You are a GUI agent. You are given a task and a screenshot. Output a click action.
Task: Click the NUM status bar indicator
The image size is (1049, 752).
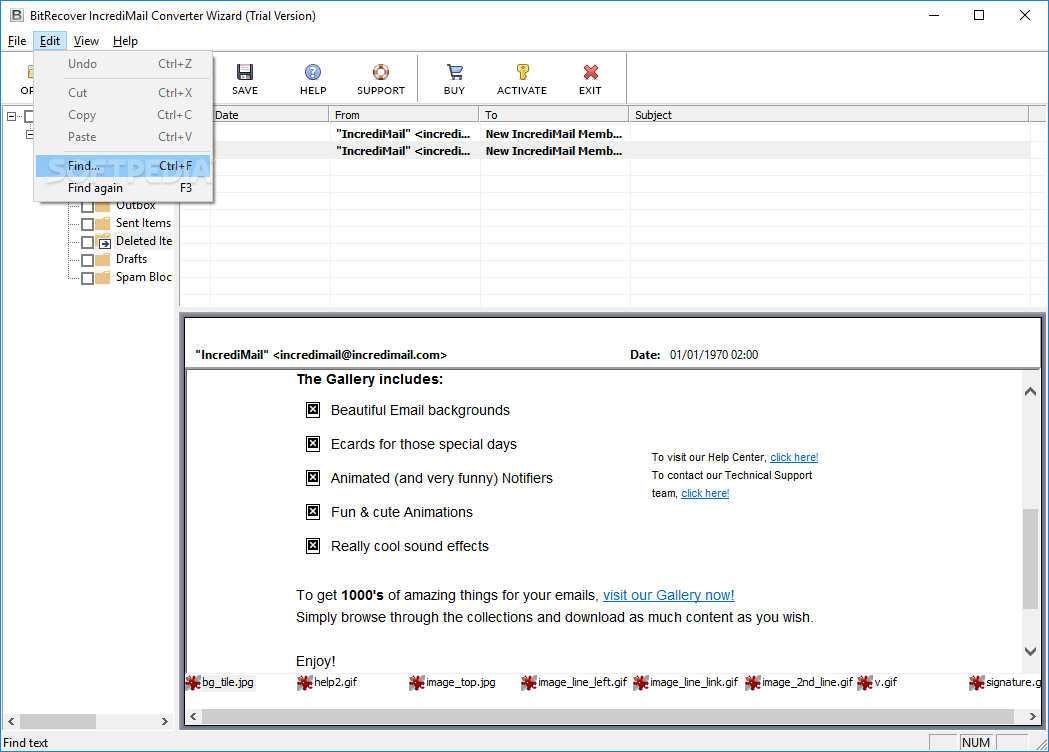(x=976, y=743)
